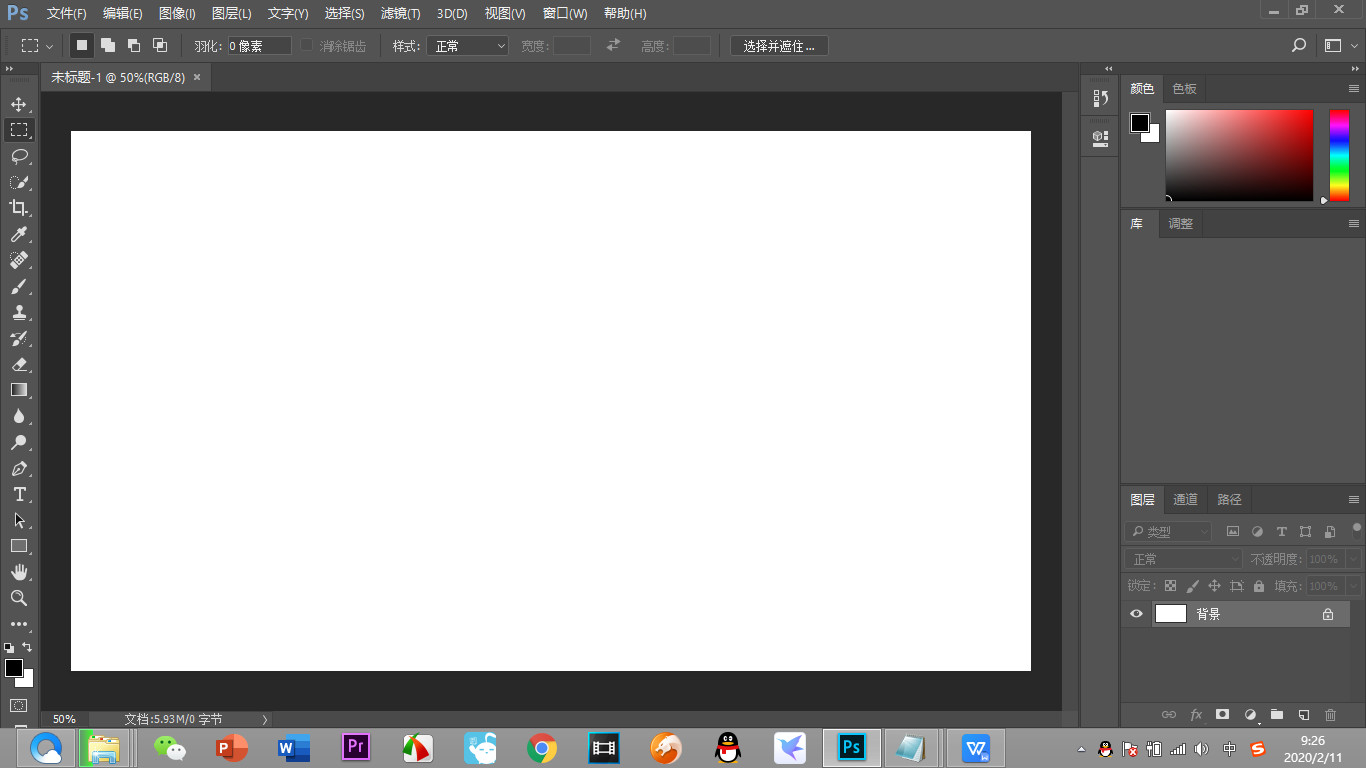The height and width of the screenshot is (768, 1366).
Task: Click the 羽化 feather input field
Action: click(x=259, y=46)
